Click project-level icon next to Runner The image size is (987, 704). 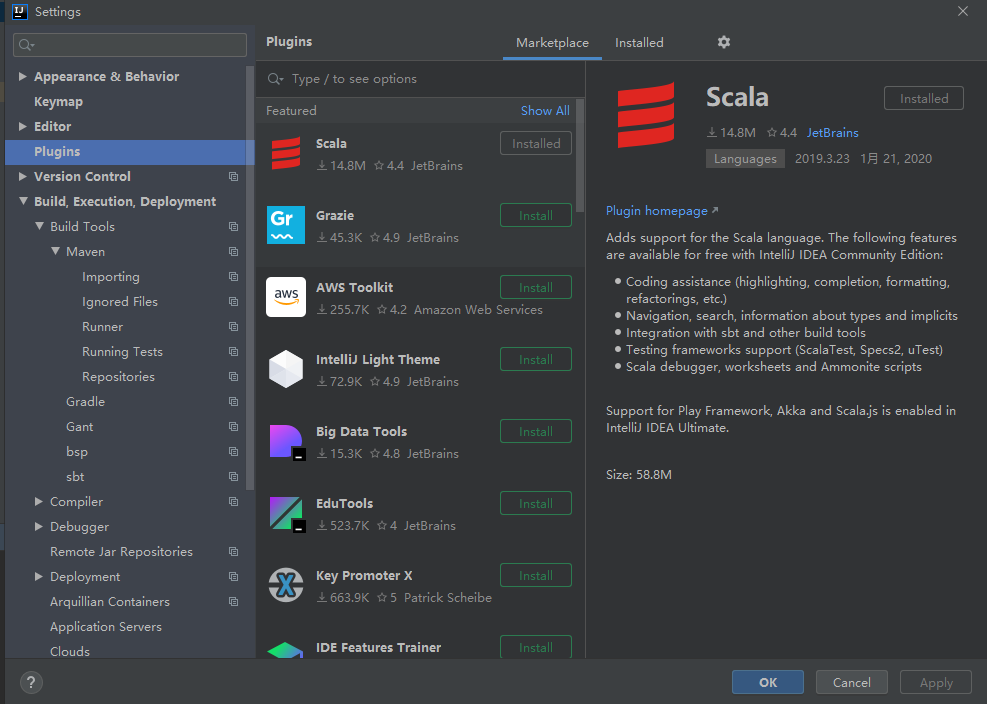pos(234,326)
